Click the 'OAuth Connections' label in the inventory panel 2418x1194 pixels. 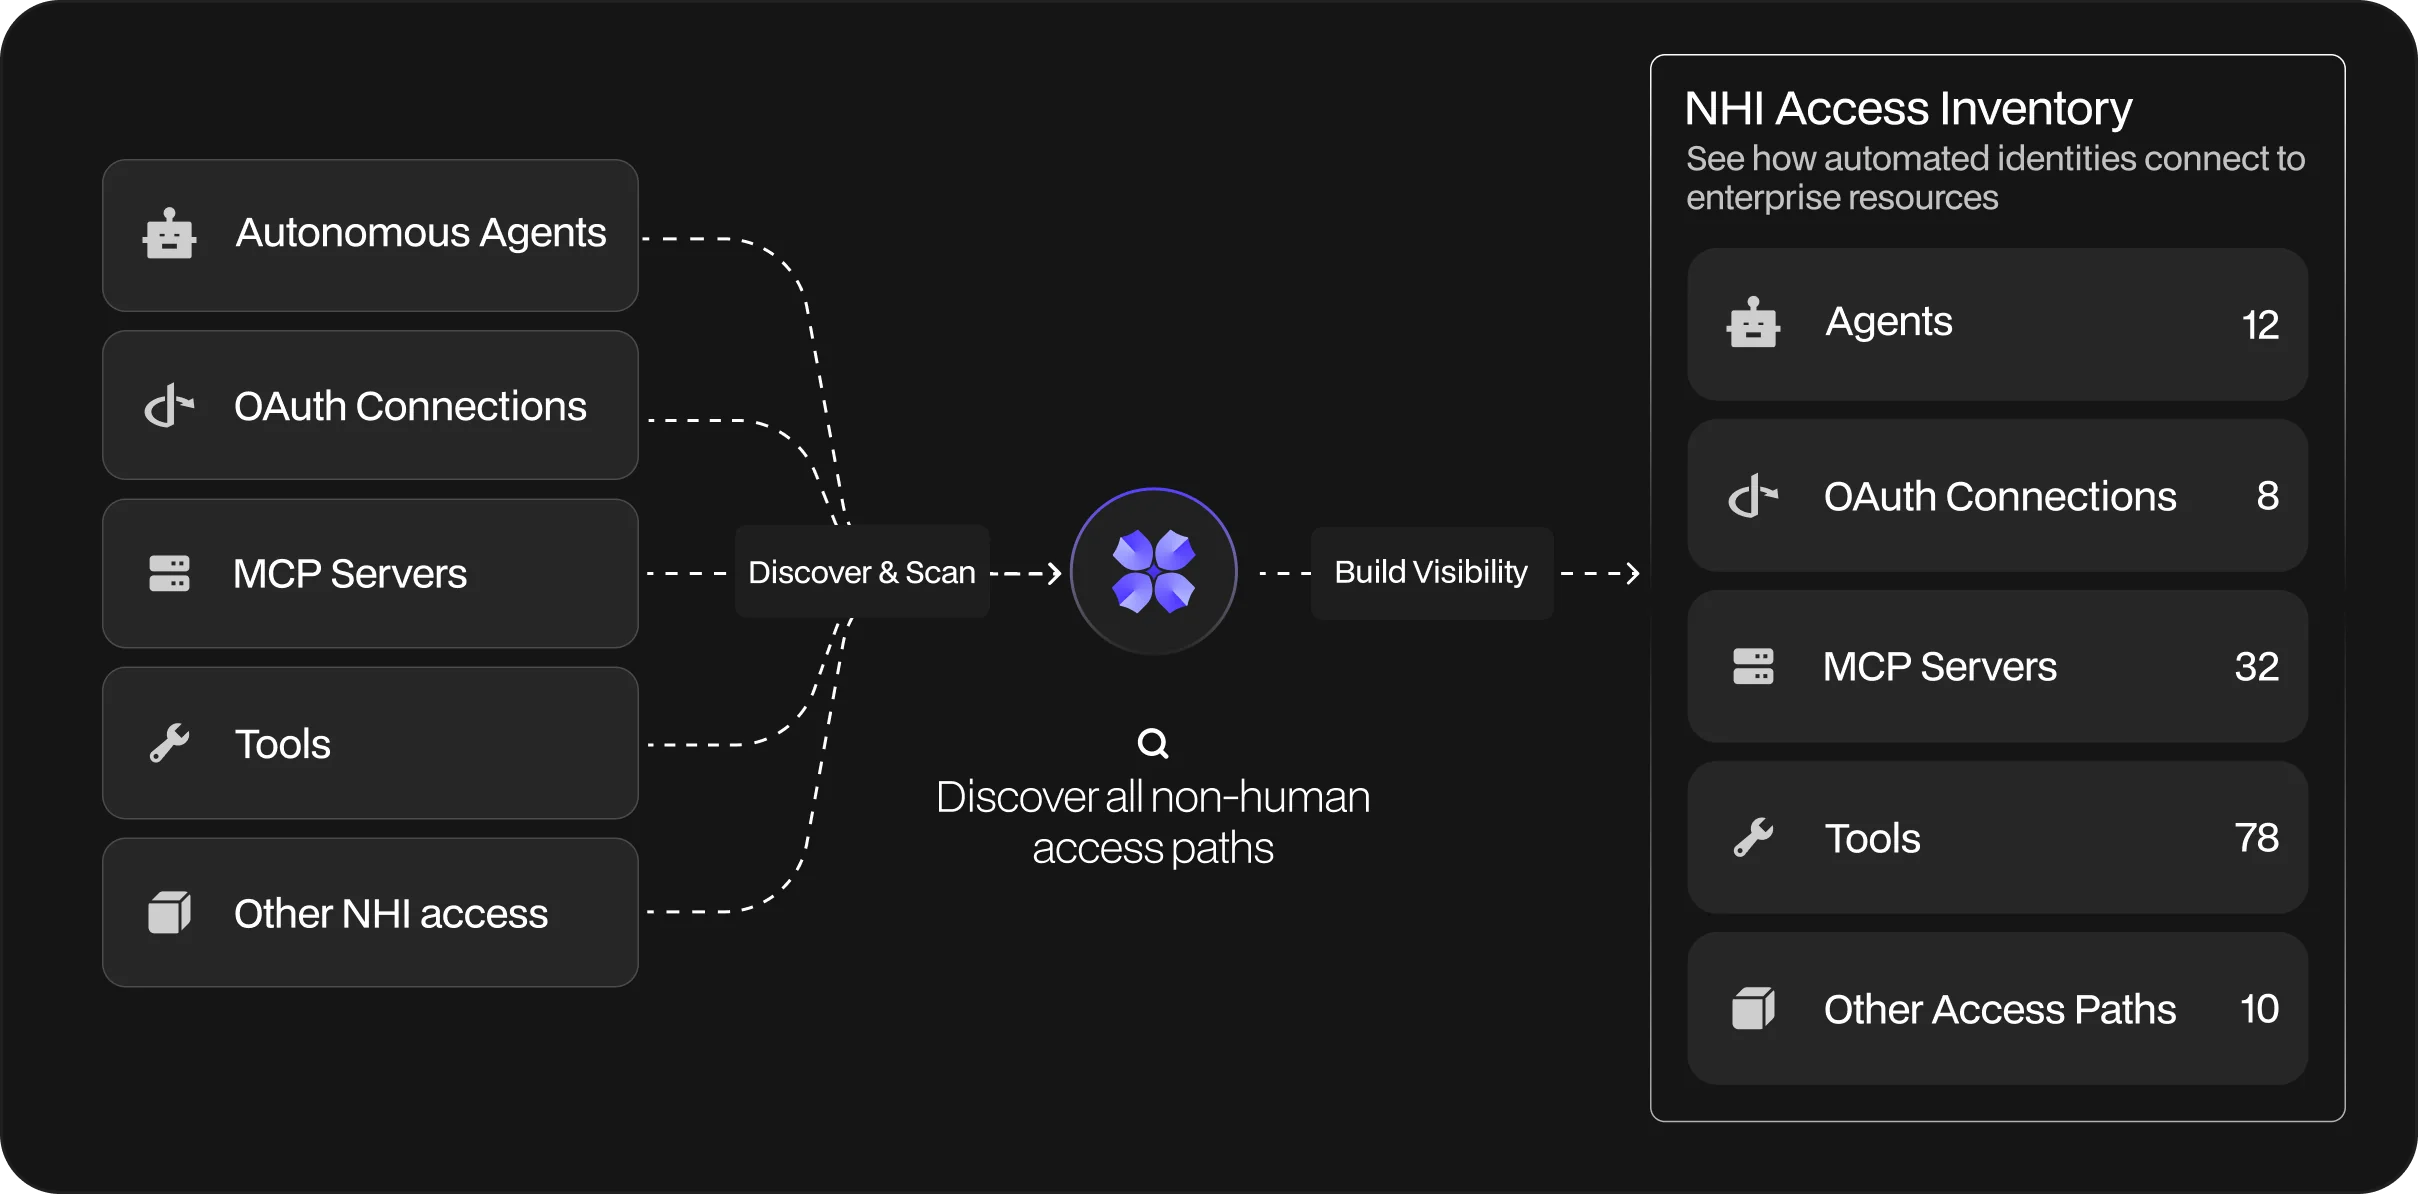click(2000, 496)
